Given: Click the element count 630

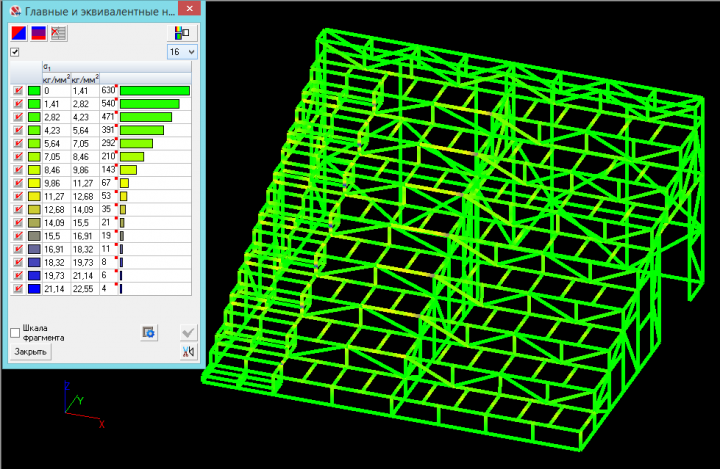Looking at the screenshot, I should tap(108, 90).
